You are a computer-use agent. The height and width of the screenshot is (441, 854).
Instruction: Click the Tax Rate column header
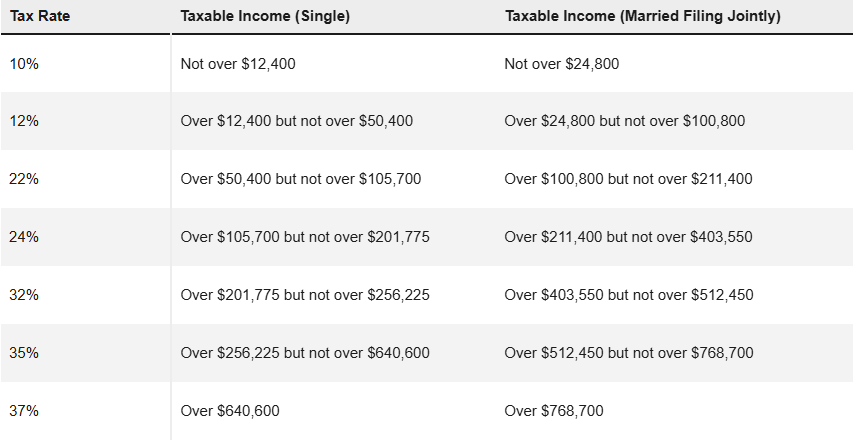click(39, 17)
